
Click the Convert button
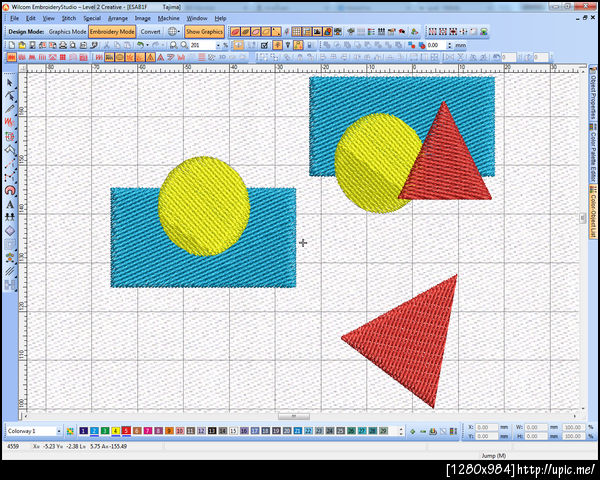(x=150, y=31)
